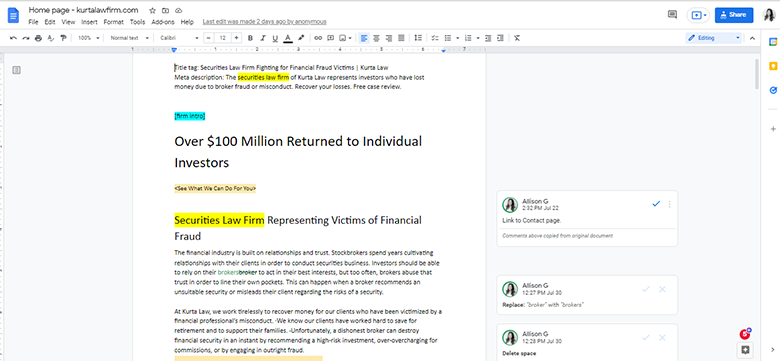Screen dimensions: 780x361
Task: Insert a bulleted list
Action: [447, 38]
